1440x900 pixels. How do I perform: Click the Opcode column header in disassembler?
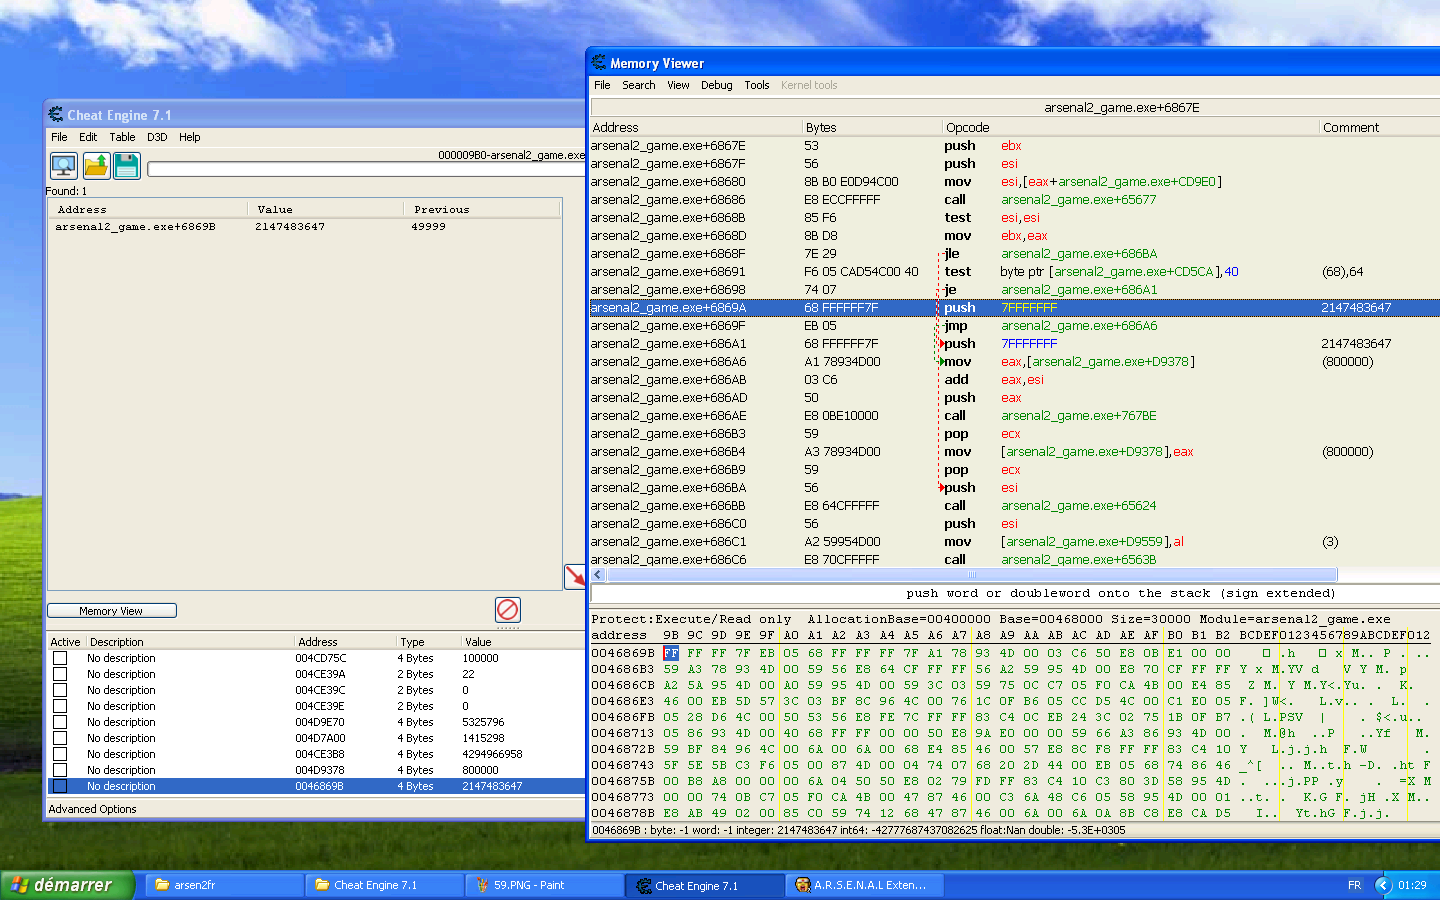1130,127
